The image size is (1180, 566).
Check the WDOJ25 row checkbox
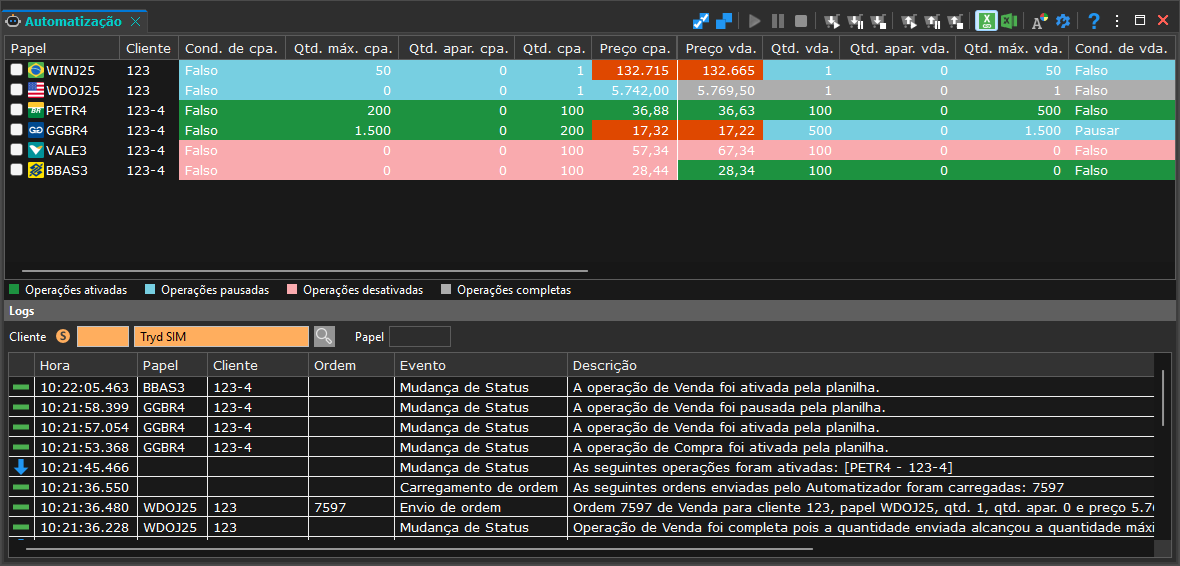click(x=17, y=90)
